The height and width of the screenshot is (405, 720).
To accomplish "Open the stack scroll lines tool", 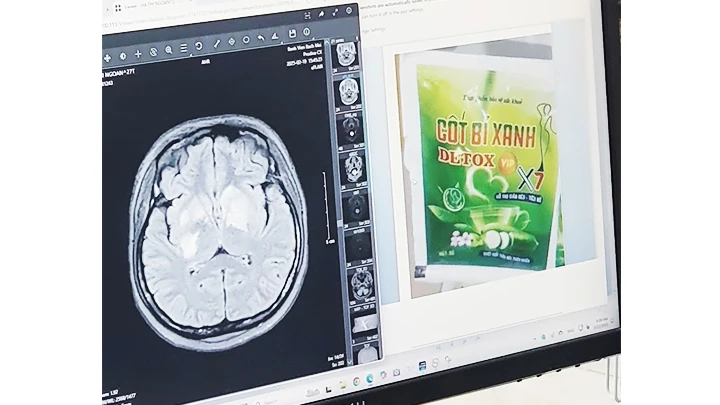I will [x=183, y=47].
